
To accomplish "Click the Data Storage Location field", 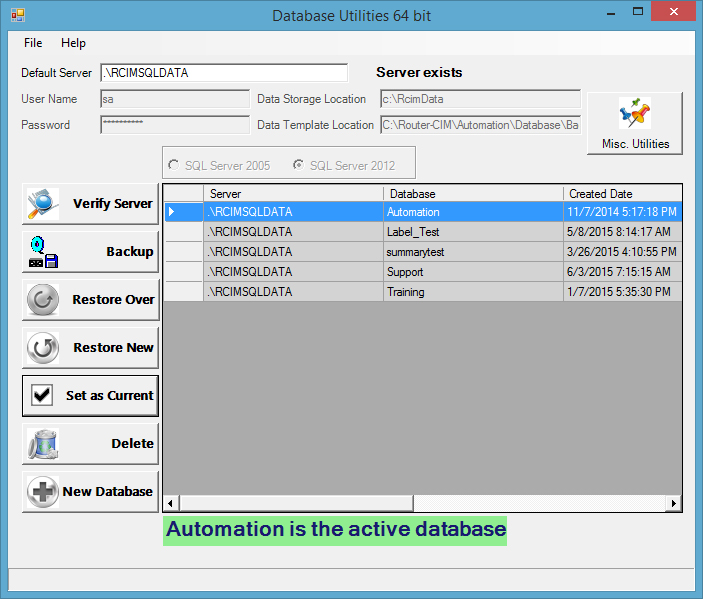I will coord(480,99).
